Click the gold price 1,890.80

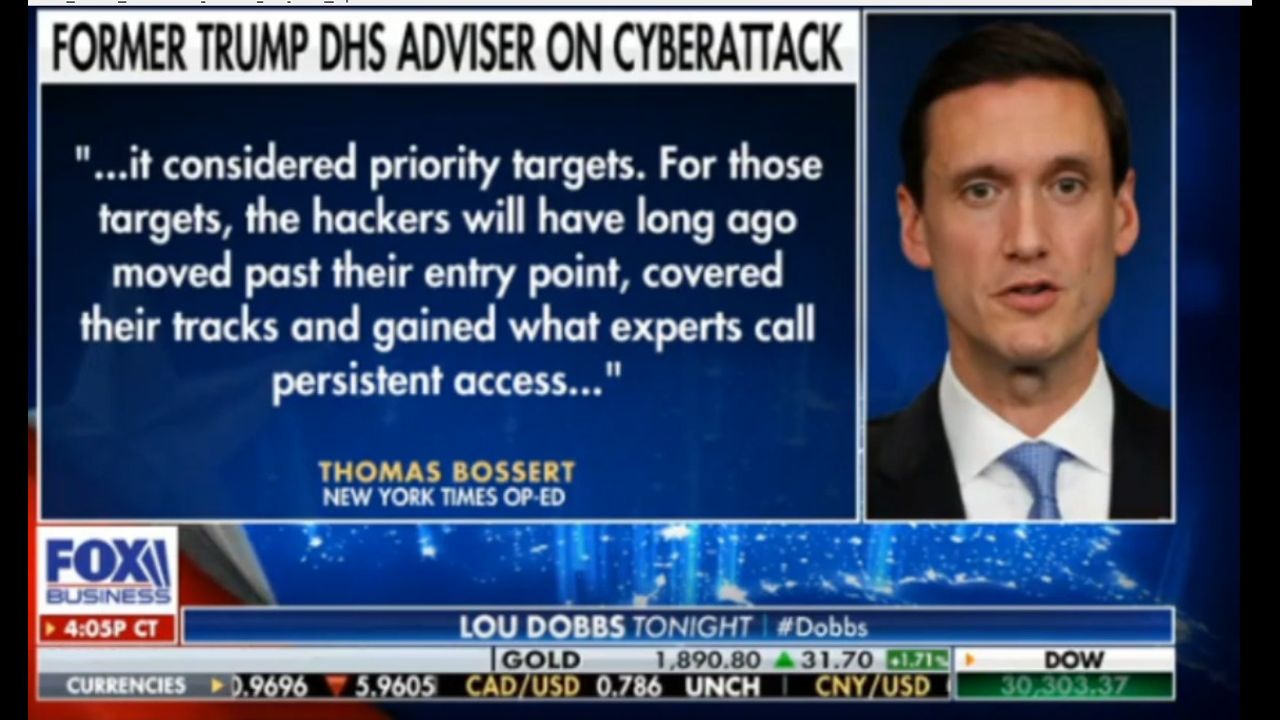coord(707,660)
